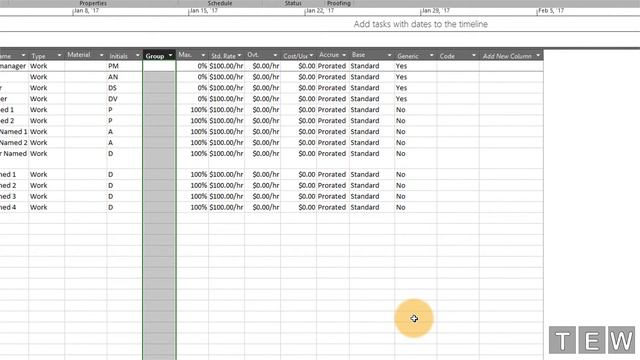Screen dimensions: 640x360
Task: Click the Add New Column header
Action: point(507,56)
